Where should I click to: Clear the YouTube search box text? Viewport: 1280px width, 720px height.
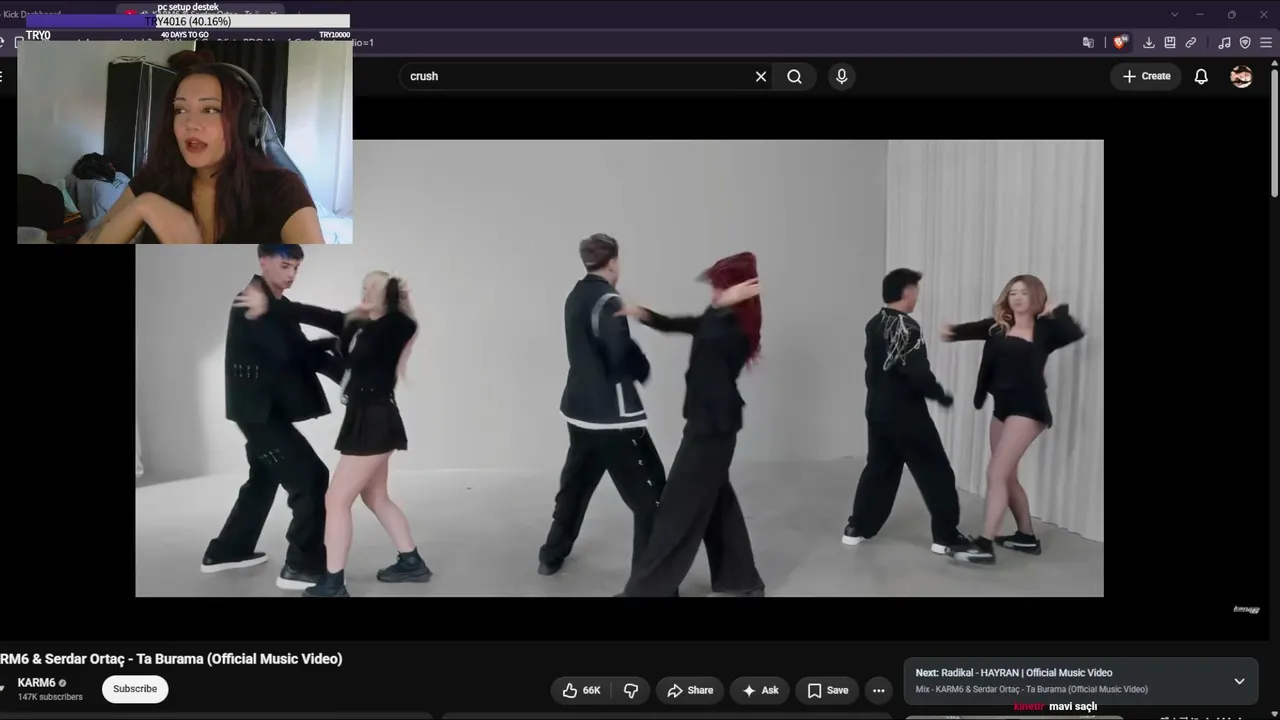(x=761, y=76)
